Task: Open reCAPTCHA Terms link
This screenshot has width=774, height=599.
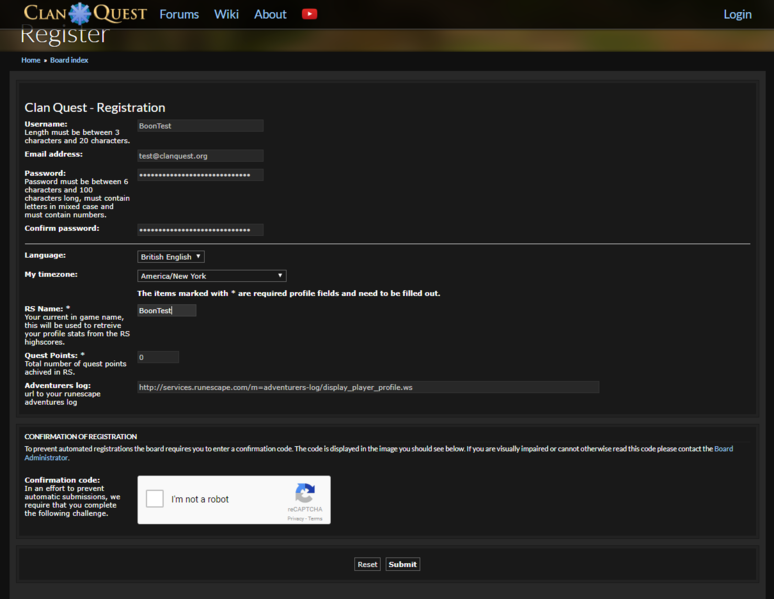Action: coord(315,519)
